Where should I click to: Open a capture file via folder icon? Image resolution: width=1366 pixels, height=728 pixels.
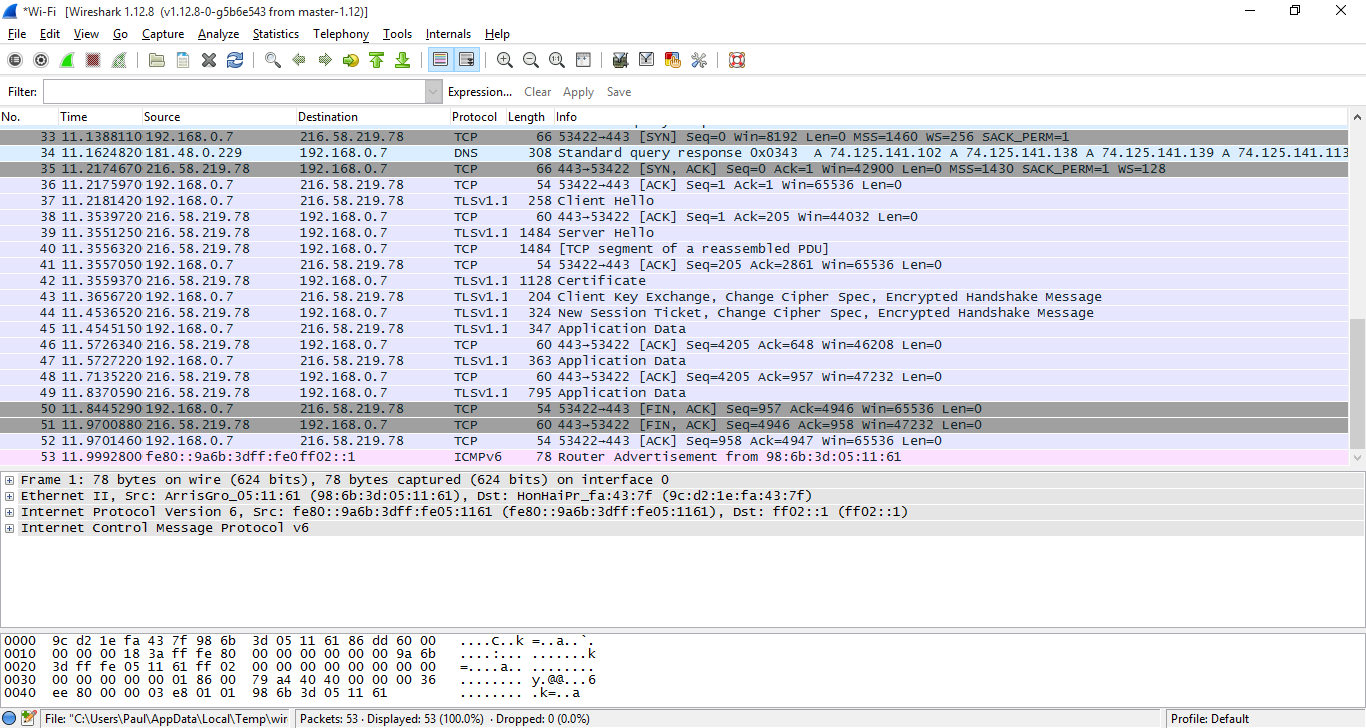point(157,60)
